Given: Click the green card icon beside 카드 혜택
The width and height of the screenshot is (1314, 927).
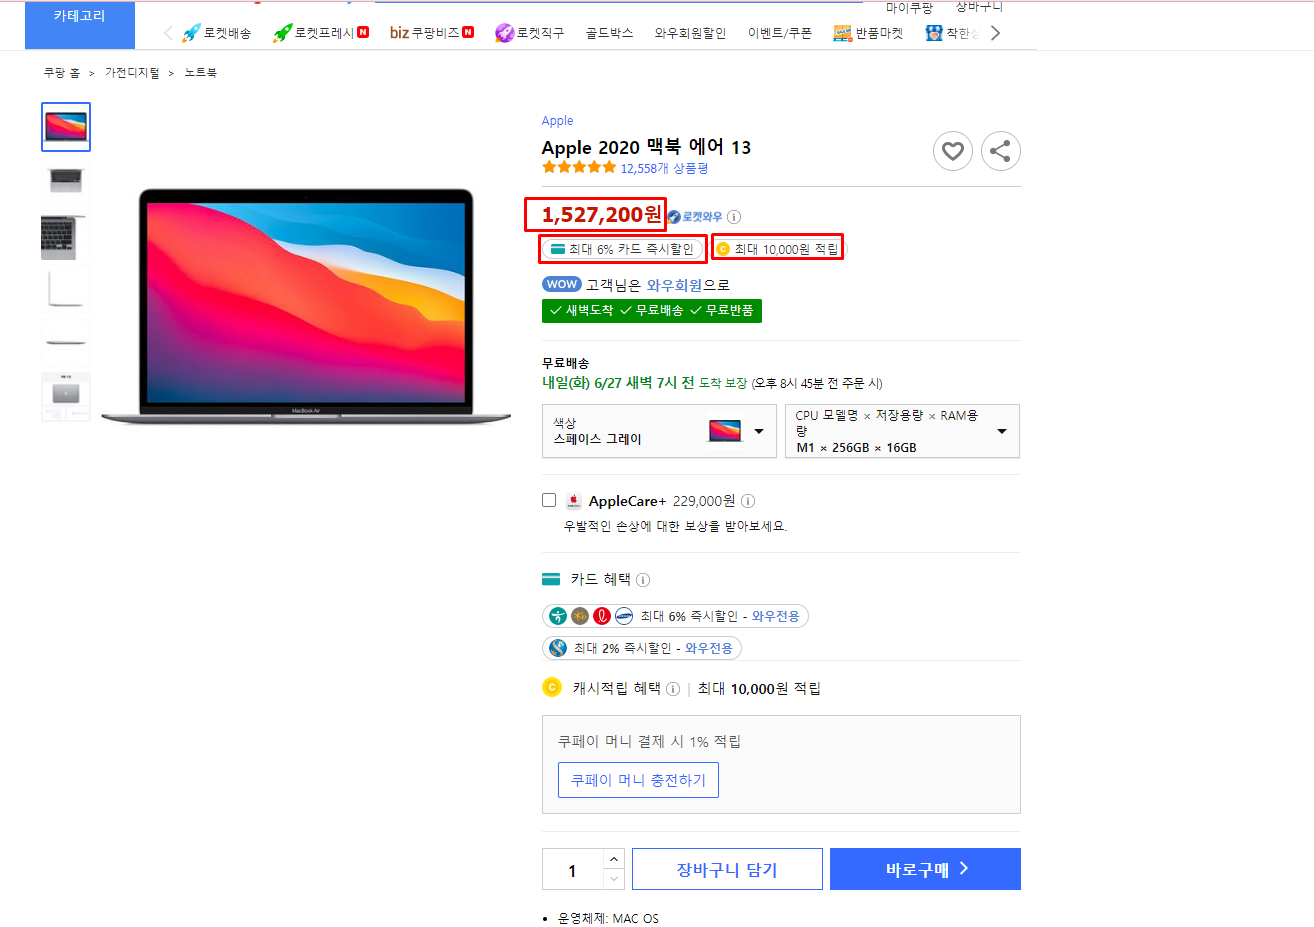Looking at the screenshot, I should 551,579.
